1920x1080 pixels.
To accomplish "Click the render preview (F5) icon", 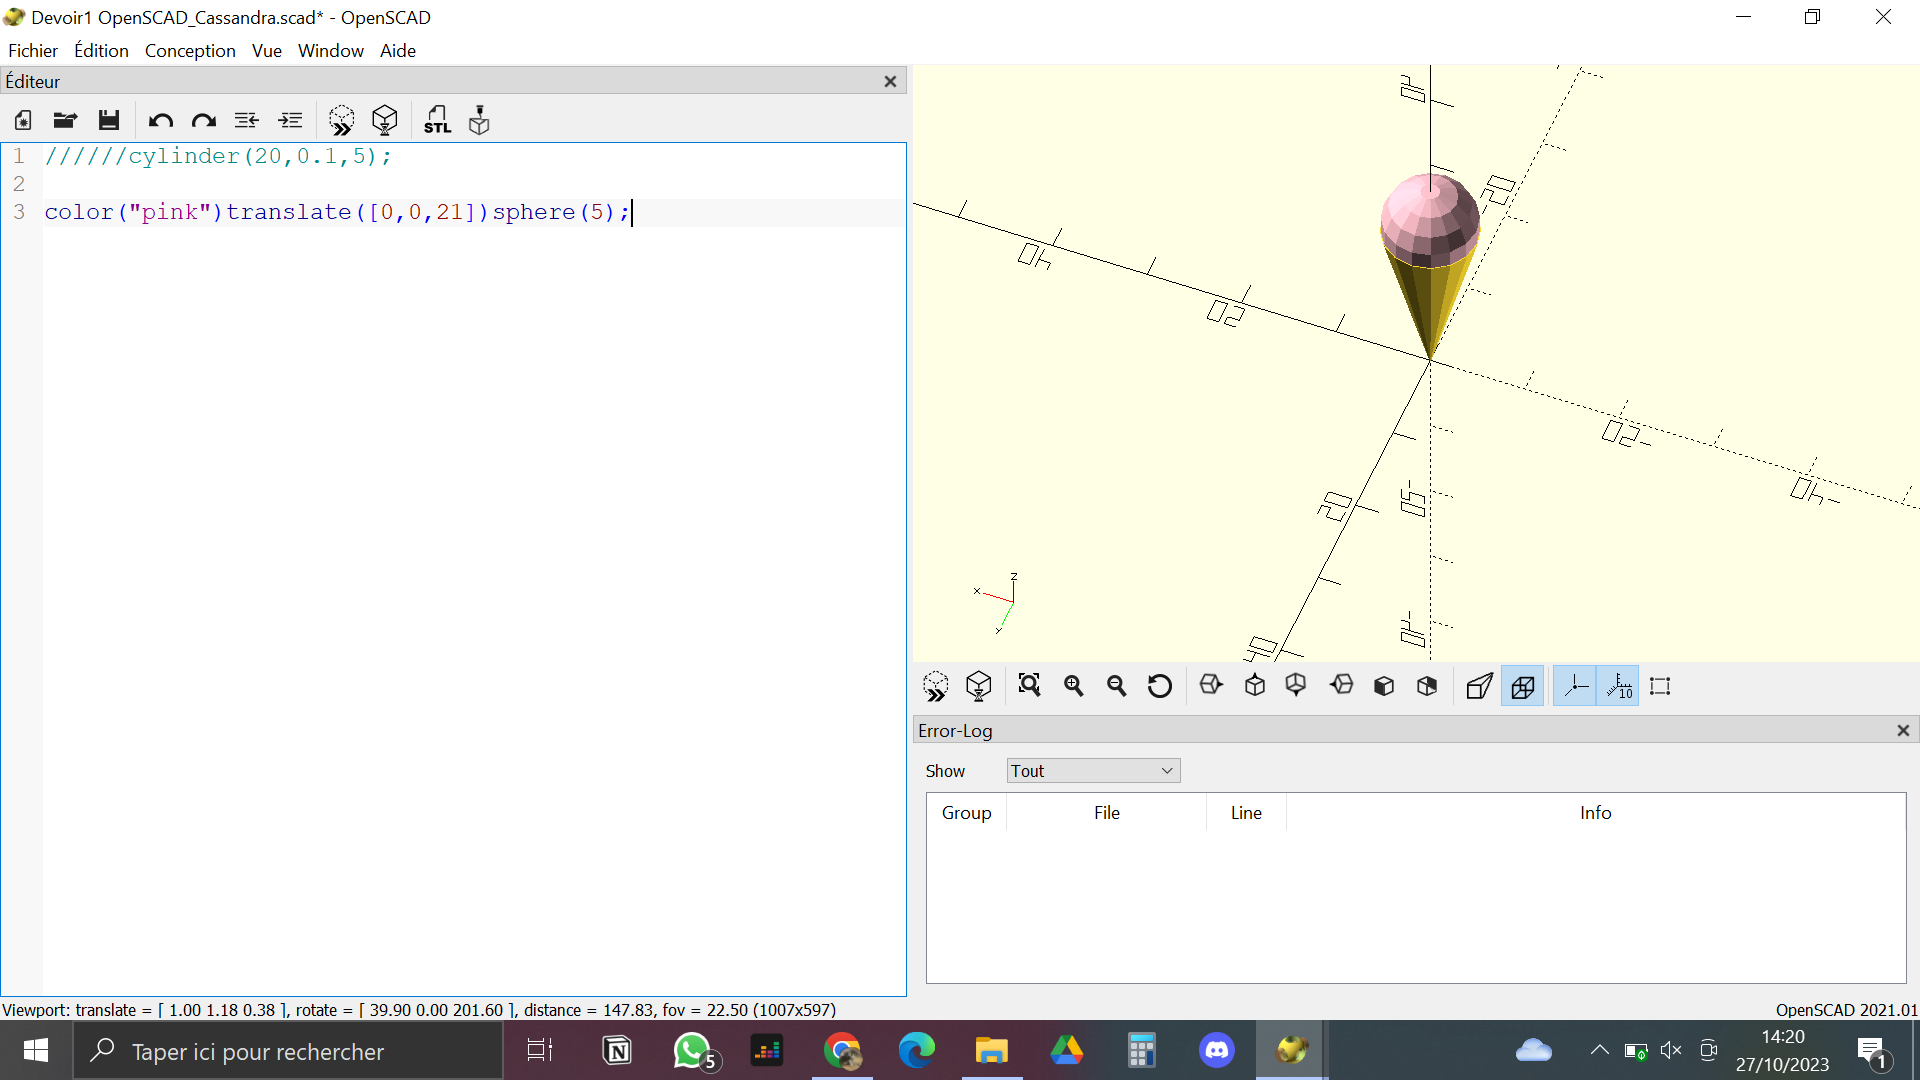I will click(x=342, y=119).
